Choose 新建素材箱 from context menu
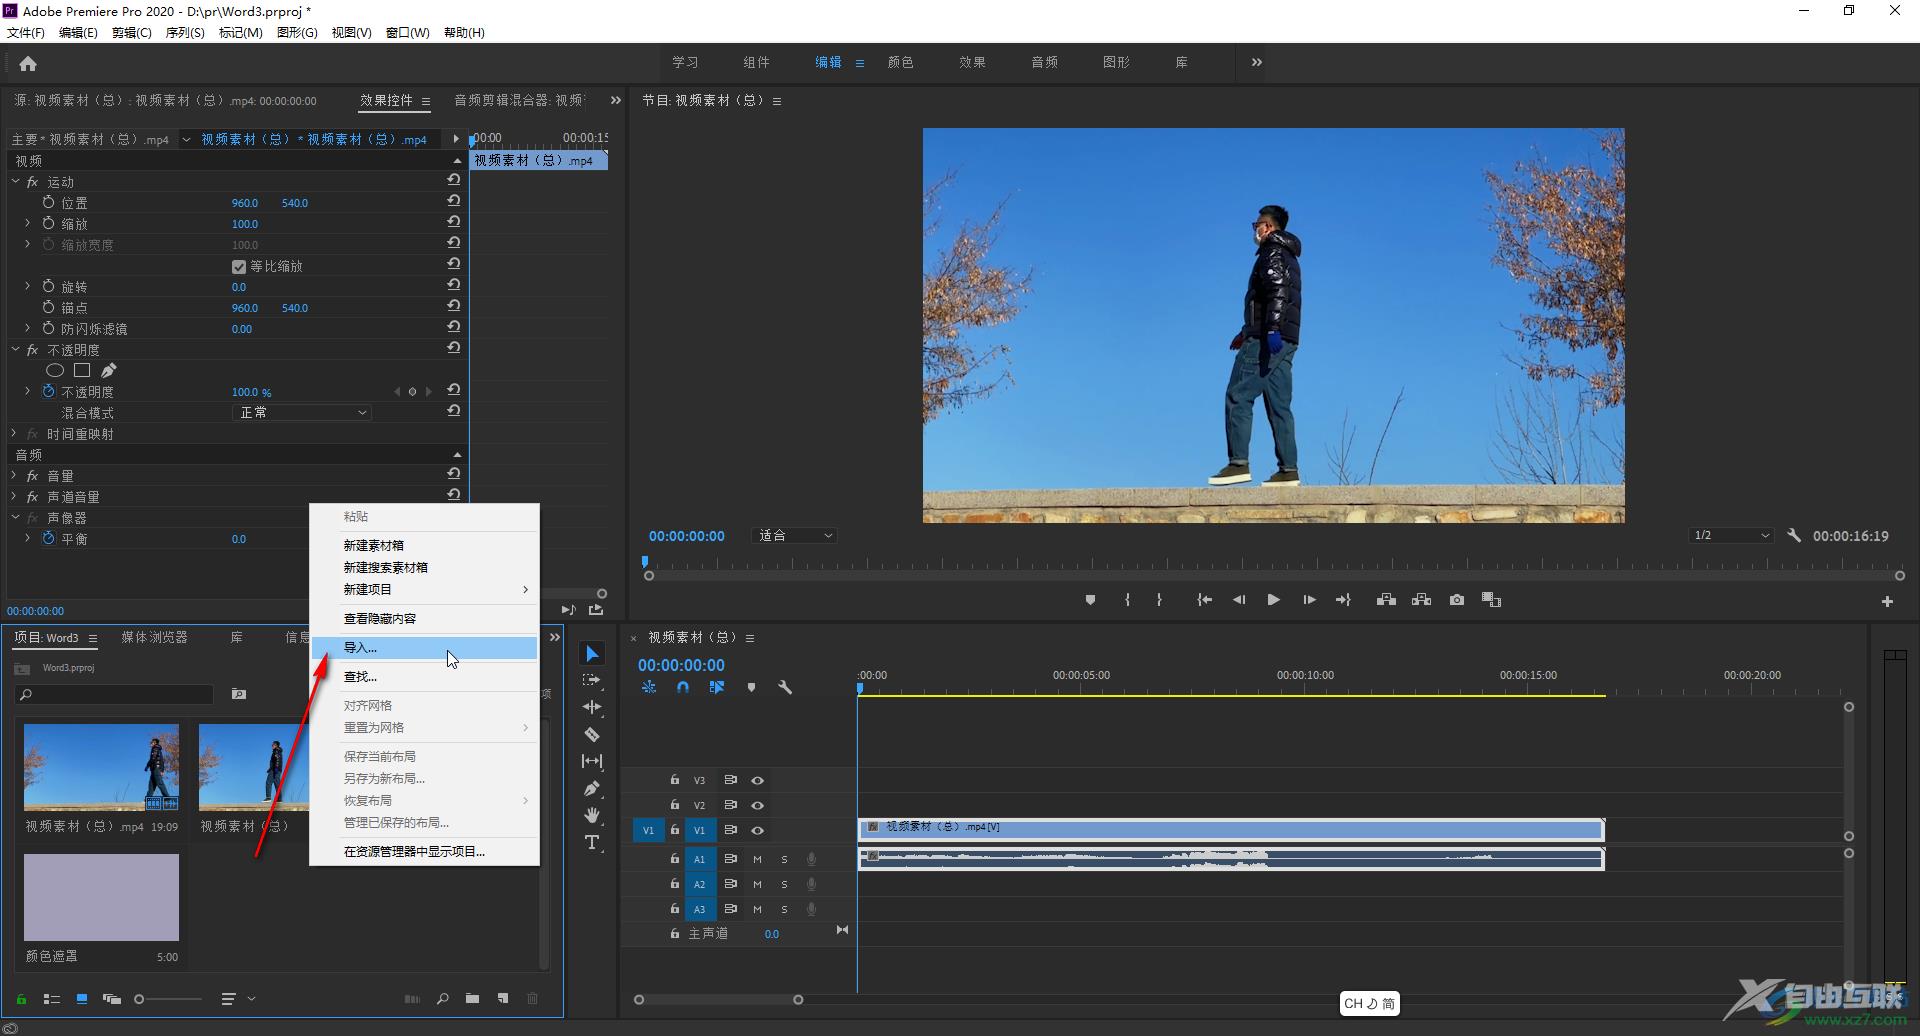The image size is (1920, 1036). 424,546
